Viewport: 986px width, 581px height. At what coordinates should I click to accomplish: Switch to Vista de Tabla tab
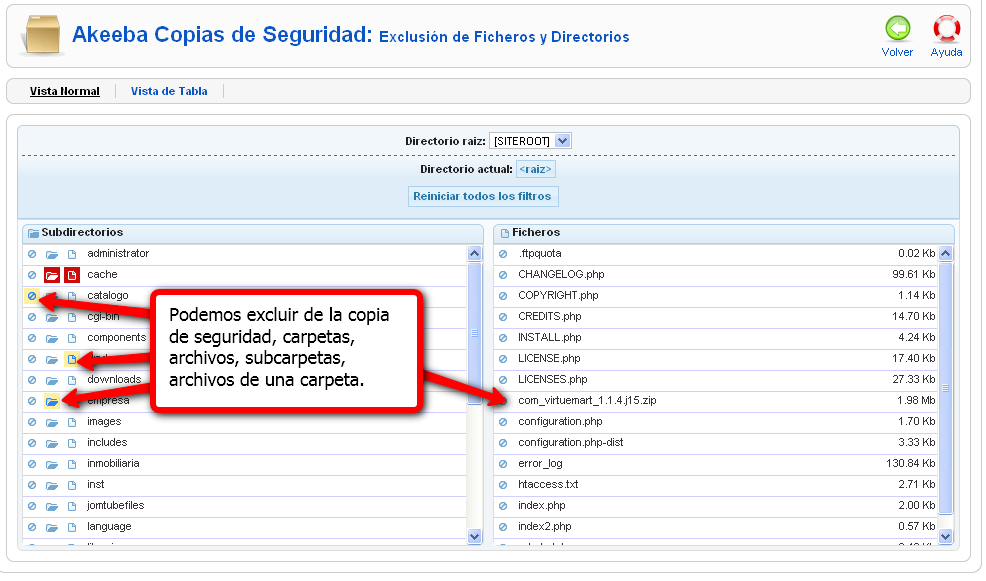click(170, 92)
